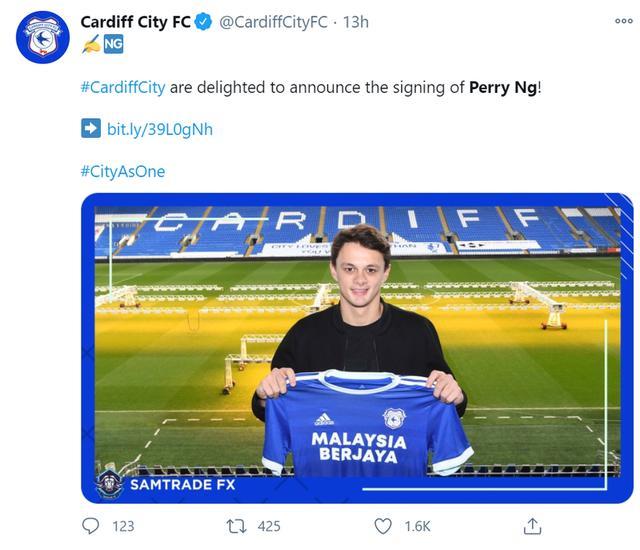Open the @CardiffCityFC handle link
Viewport: 640px width, 550px height.
(272, 22)
